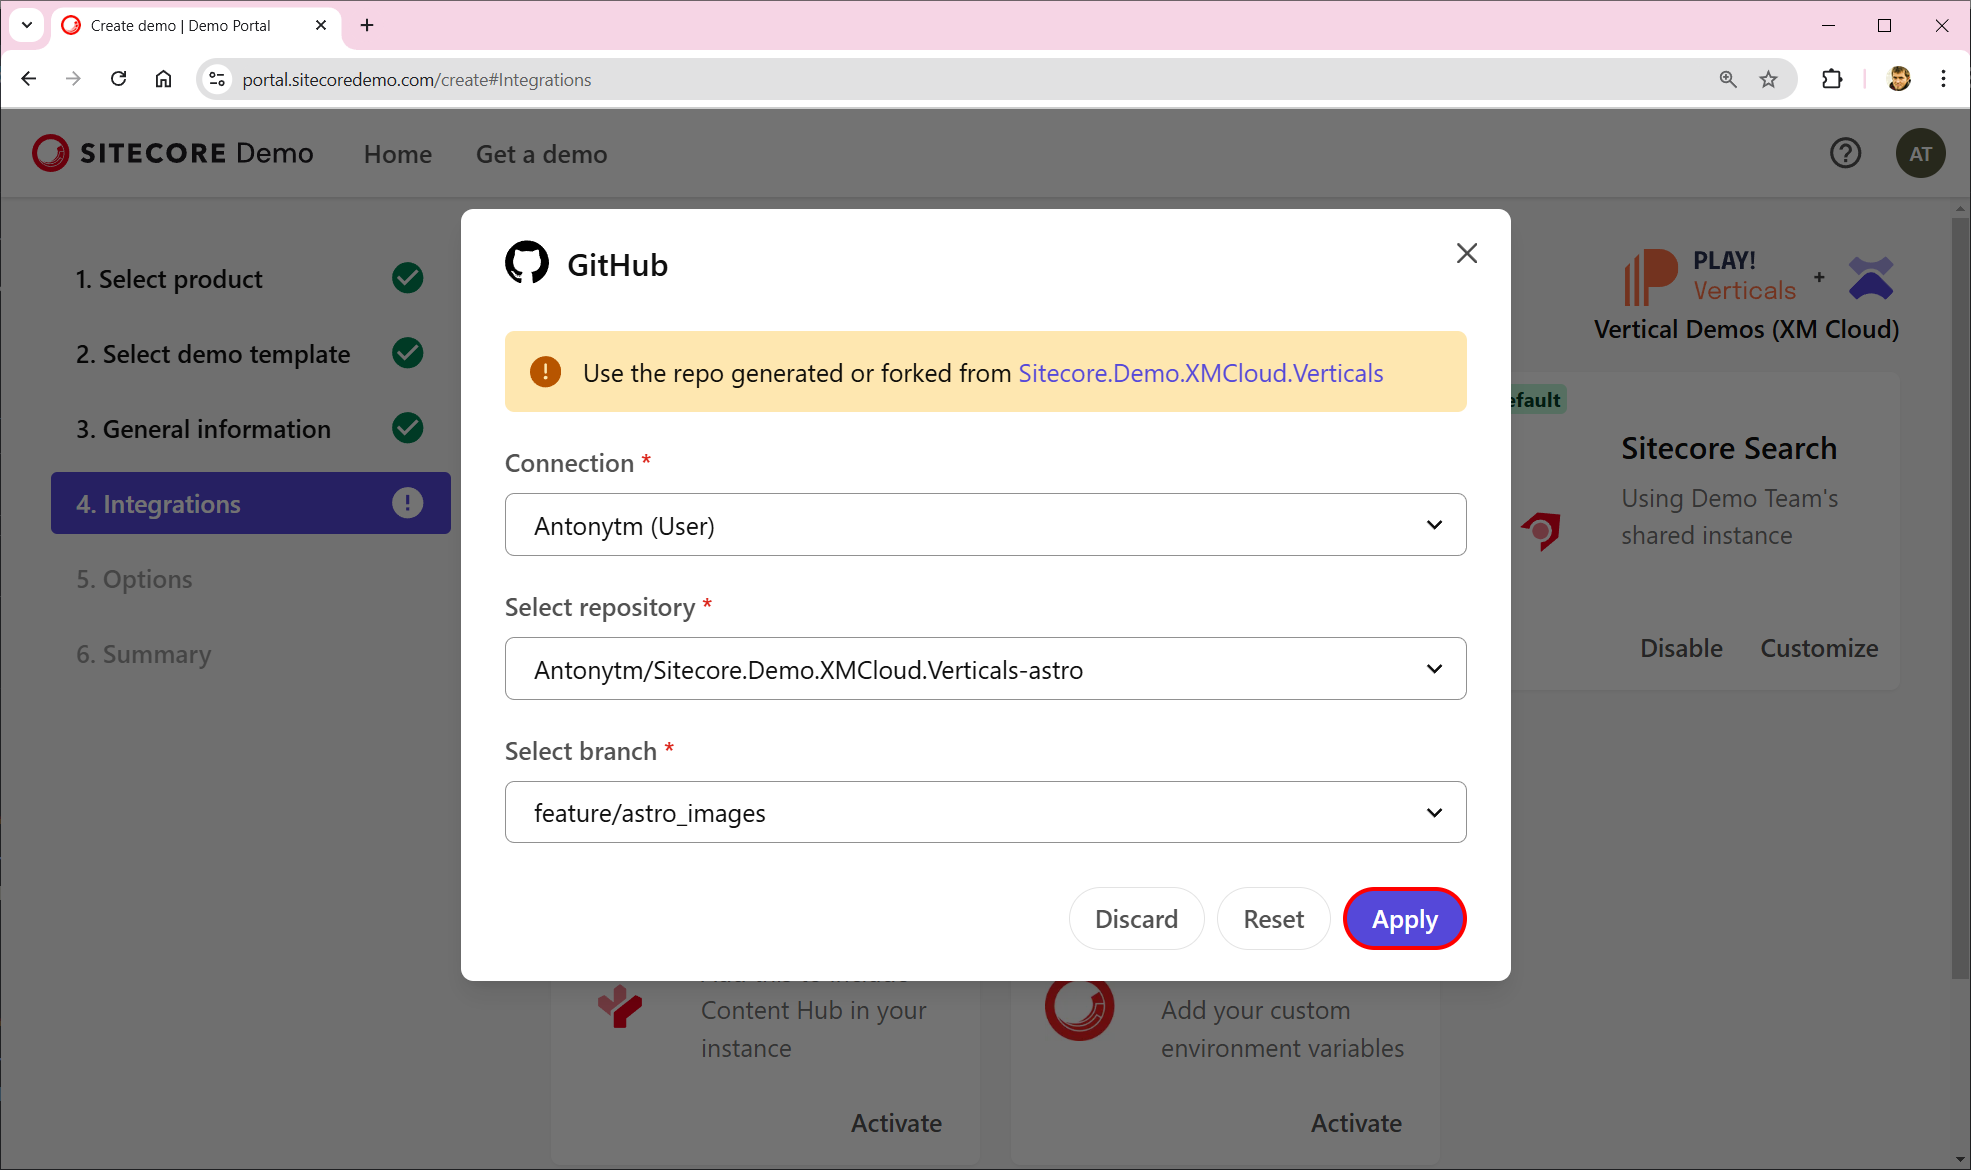1971x1170 pixels.
Task: Switch to the Options step
Action: pos(134,578)
